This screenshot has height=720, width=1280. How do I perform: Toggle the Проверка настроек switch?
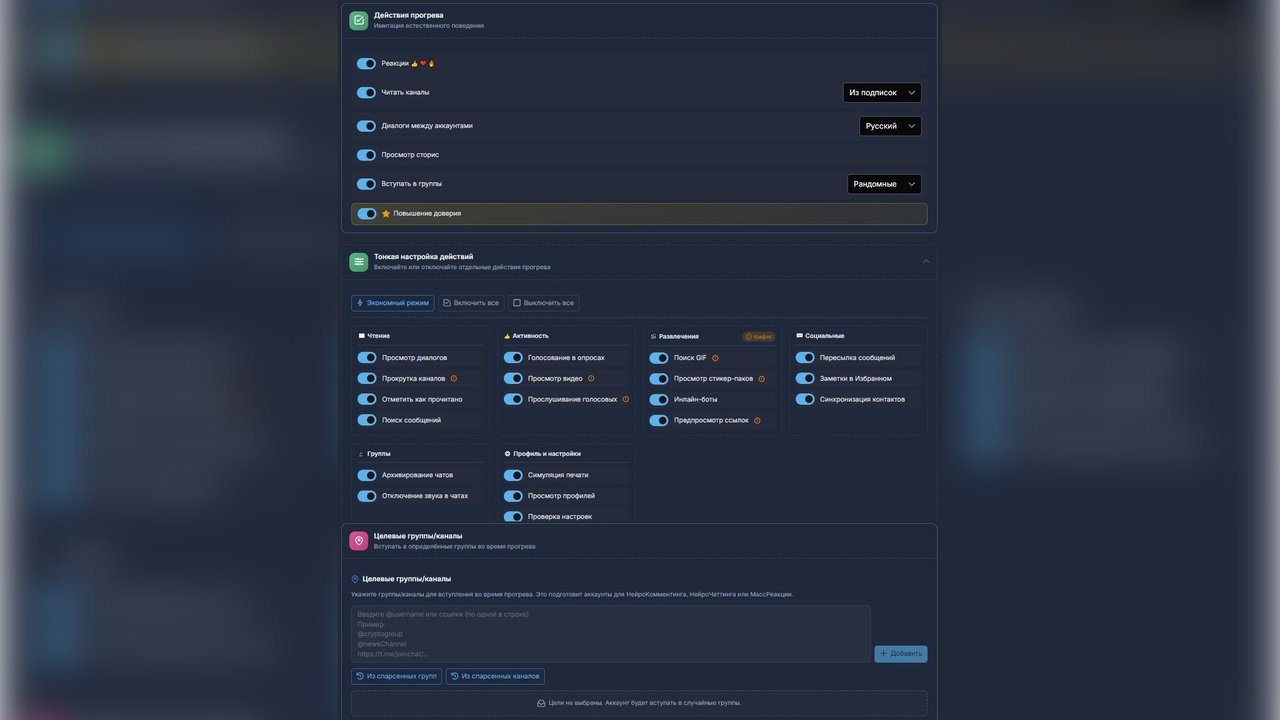click(x=513, y=517)
